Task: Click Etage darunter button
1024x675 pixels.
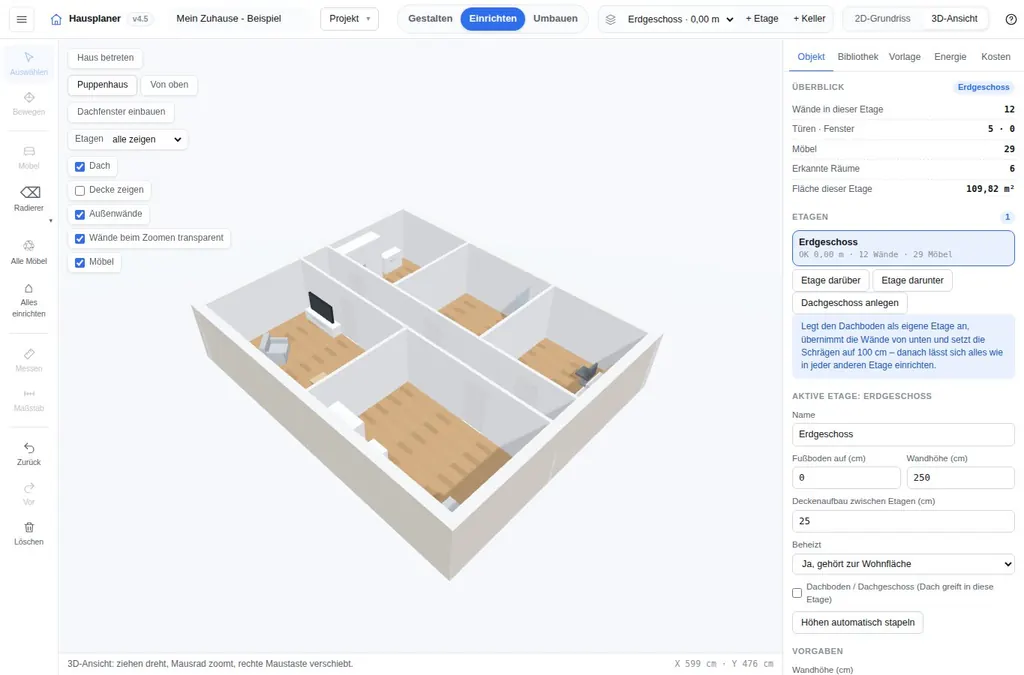Action: coord(912,281)
